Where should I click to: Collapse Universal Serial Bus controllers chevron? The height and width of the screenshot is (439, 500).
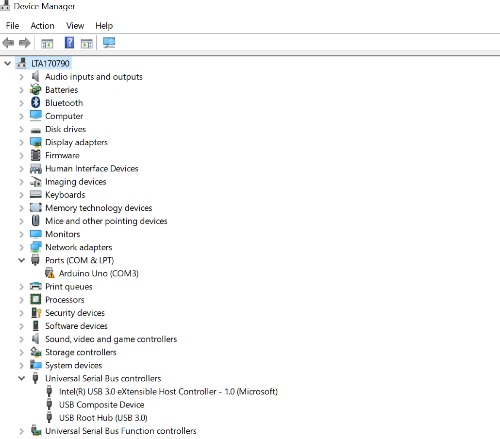[21, 378]
